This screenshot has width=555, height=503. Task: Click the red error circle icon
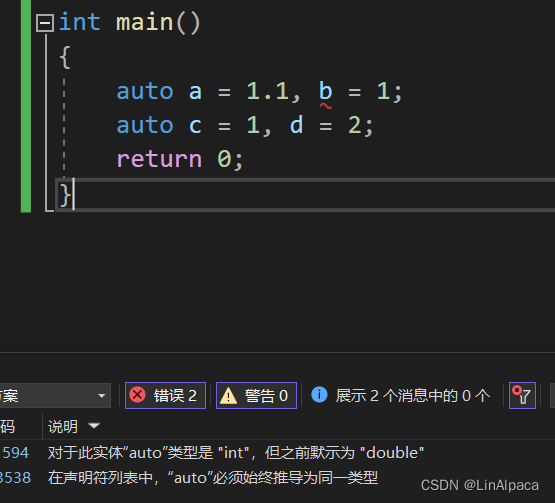coord(137,395)
